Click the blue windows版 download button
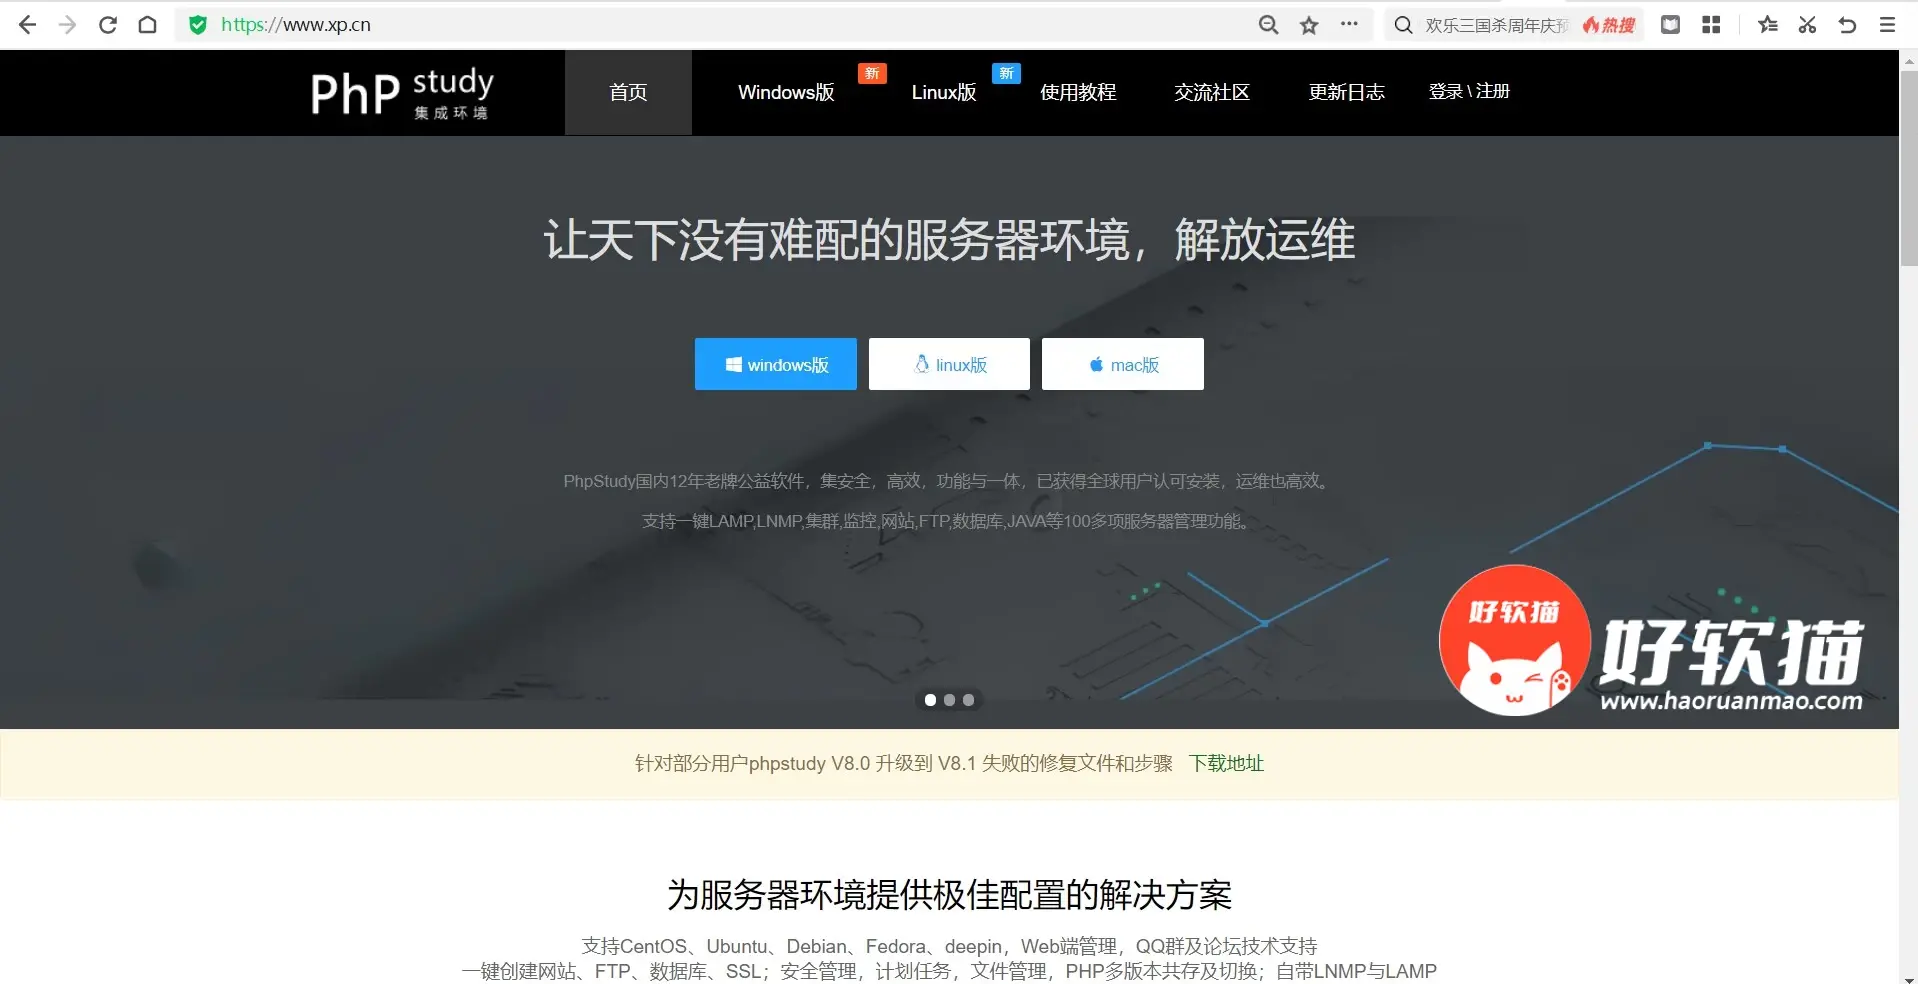 pos(776,364)
